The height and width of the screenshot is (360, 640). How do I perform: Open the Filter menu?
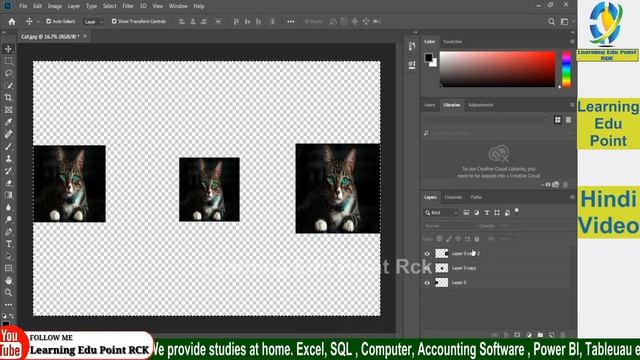[x=128, y=6]
